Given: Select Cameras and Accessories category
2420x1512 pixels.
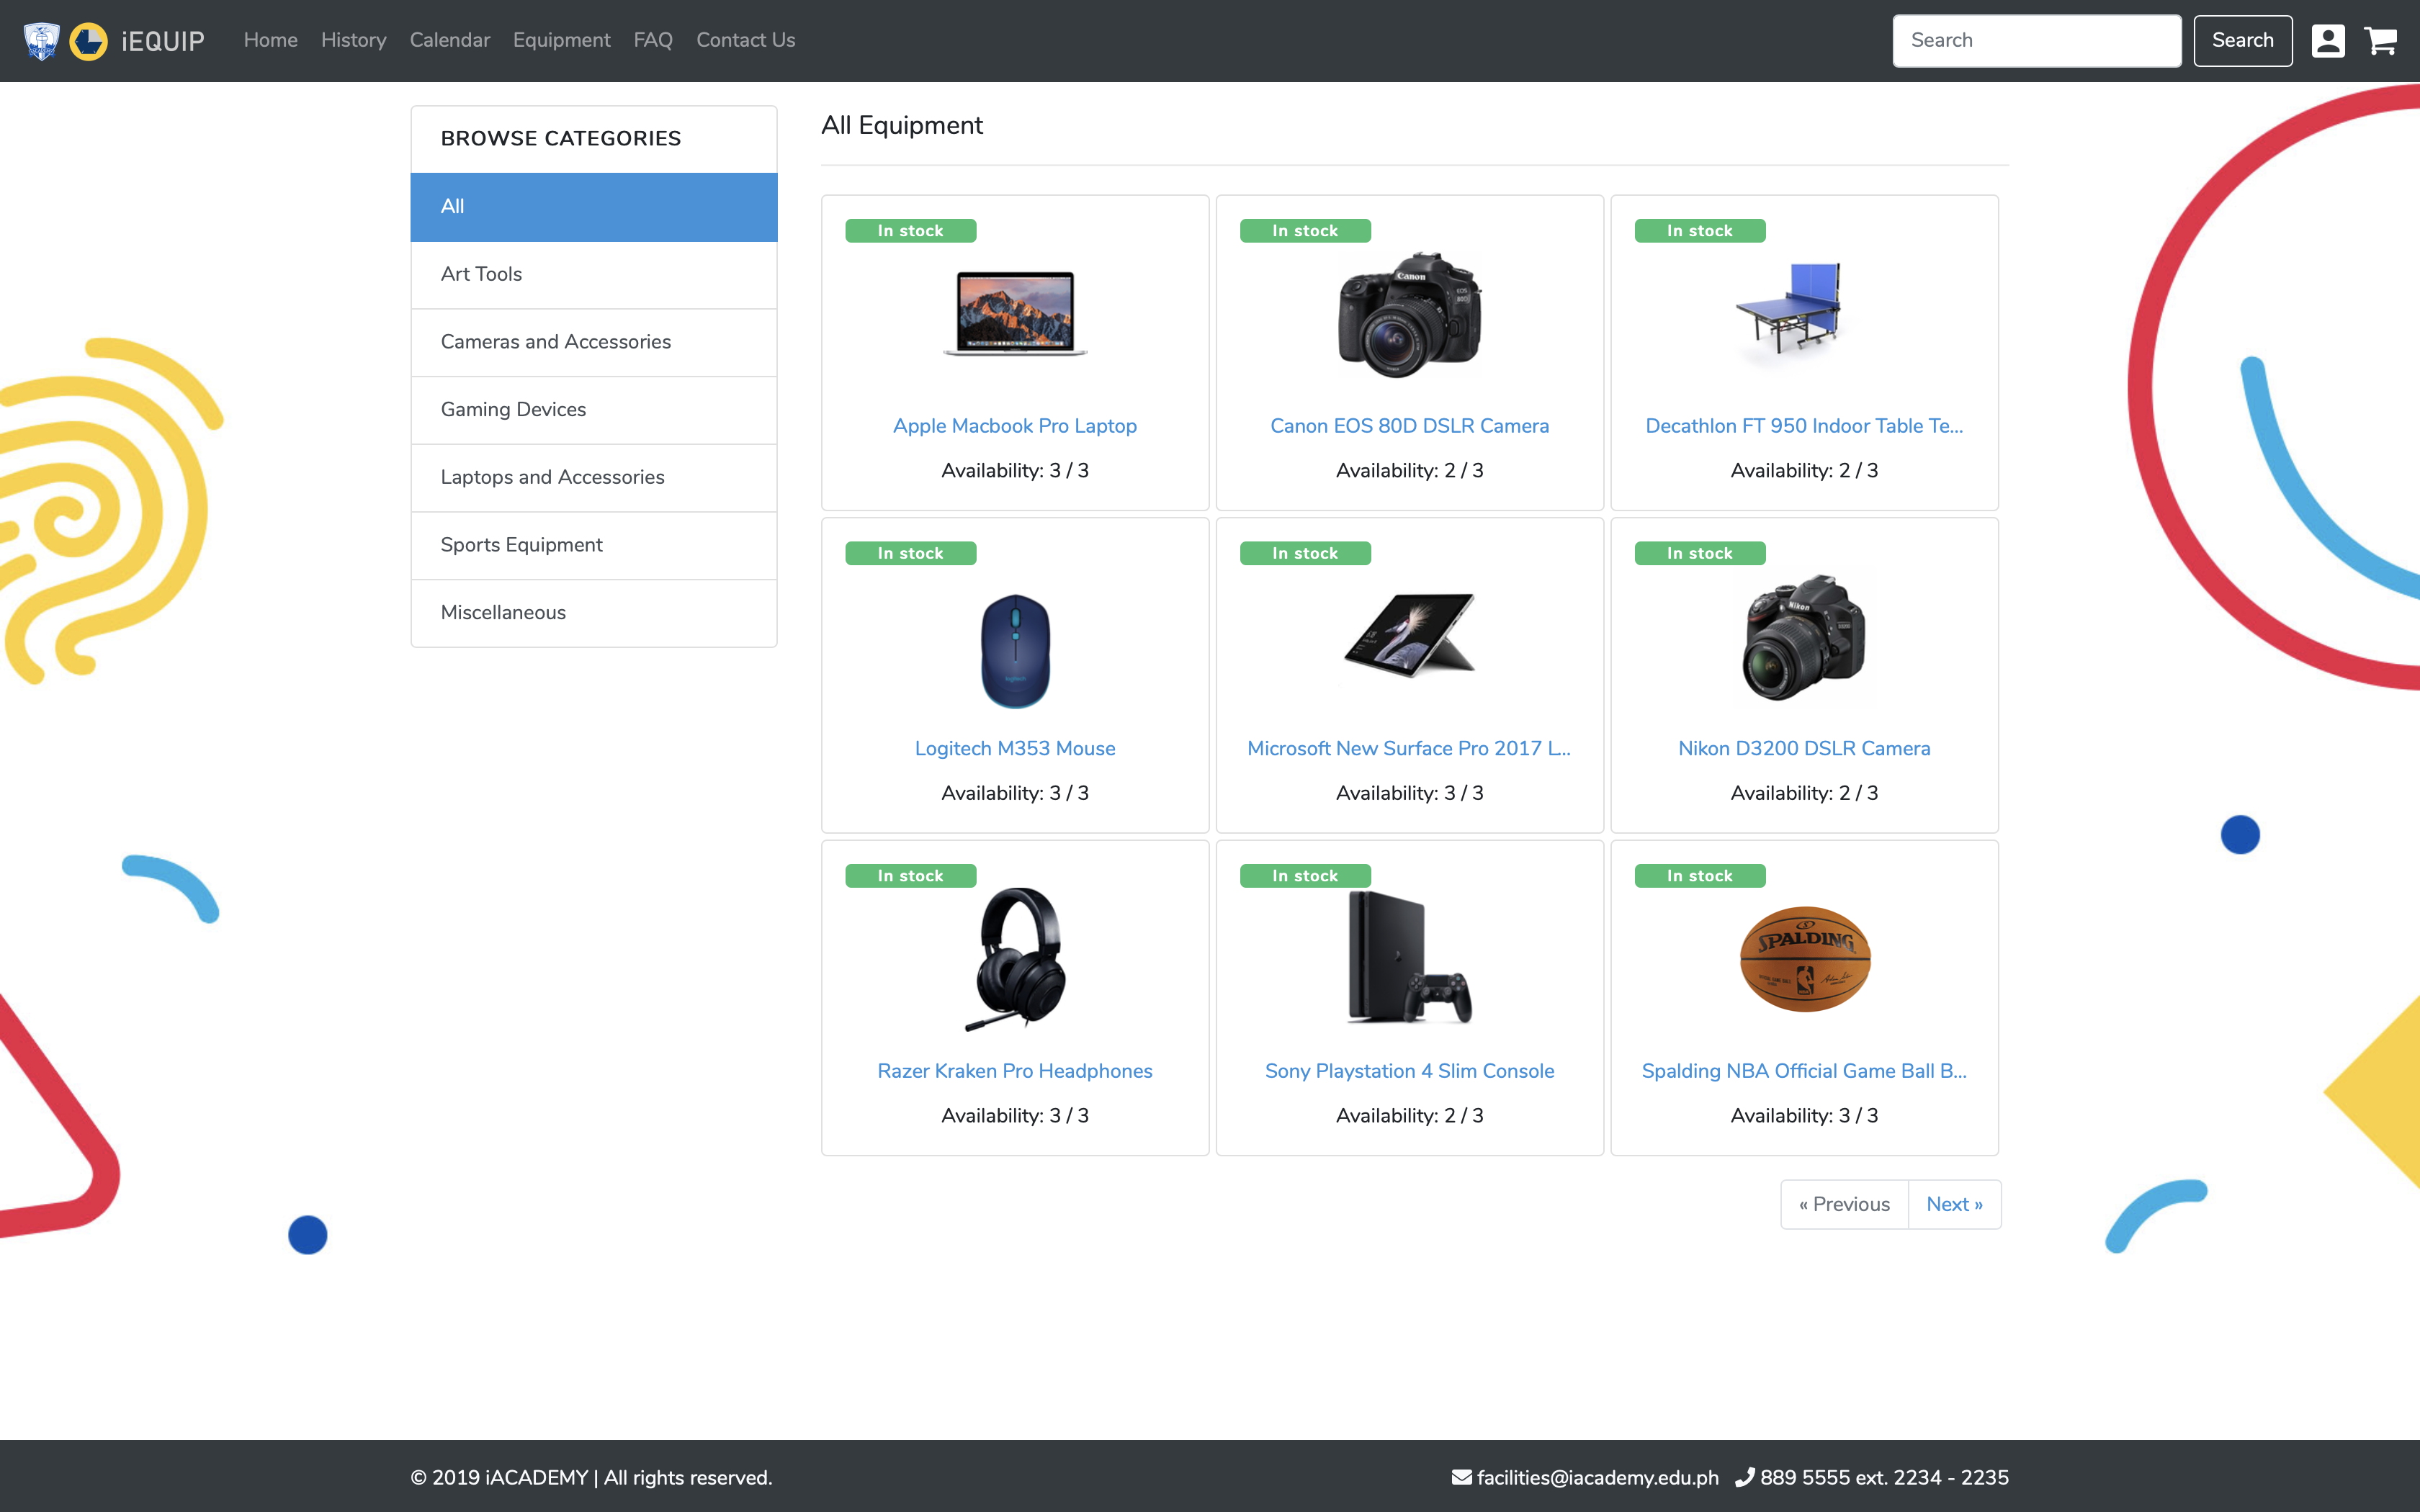Looking at the screenshot, I should click(594, 343).
